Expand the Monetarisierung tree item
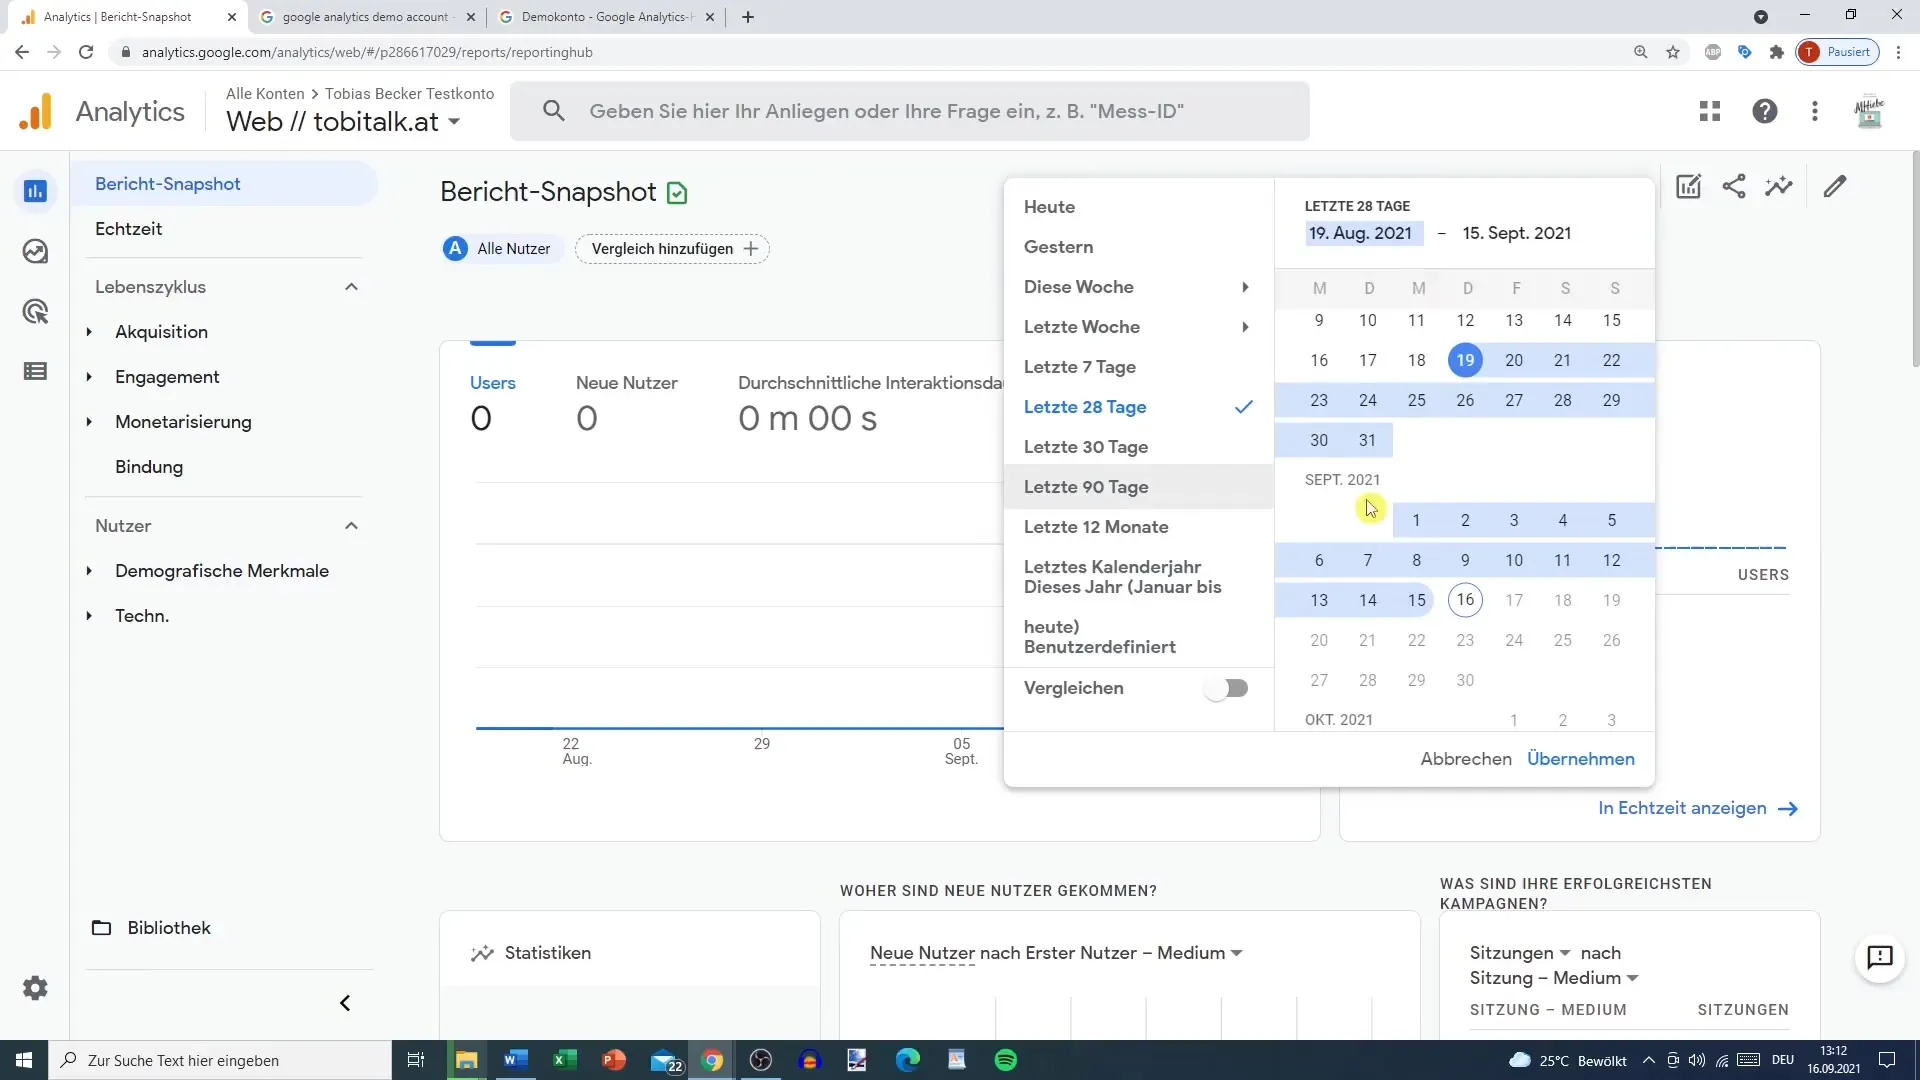The width and height of the screenshot is (1920, 1080). (x=89, y=422)
